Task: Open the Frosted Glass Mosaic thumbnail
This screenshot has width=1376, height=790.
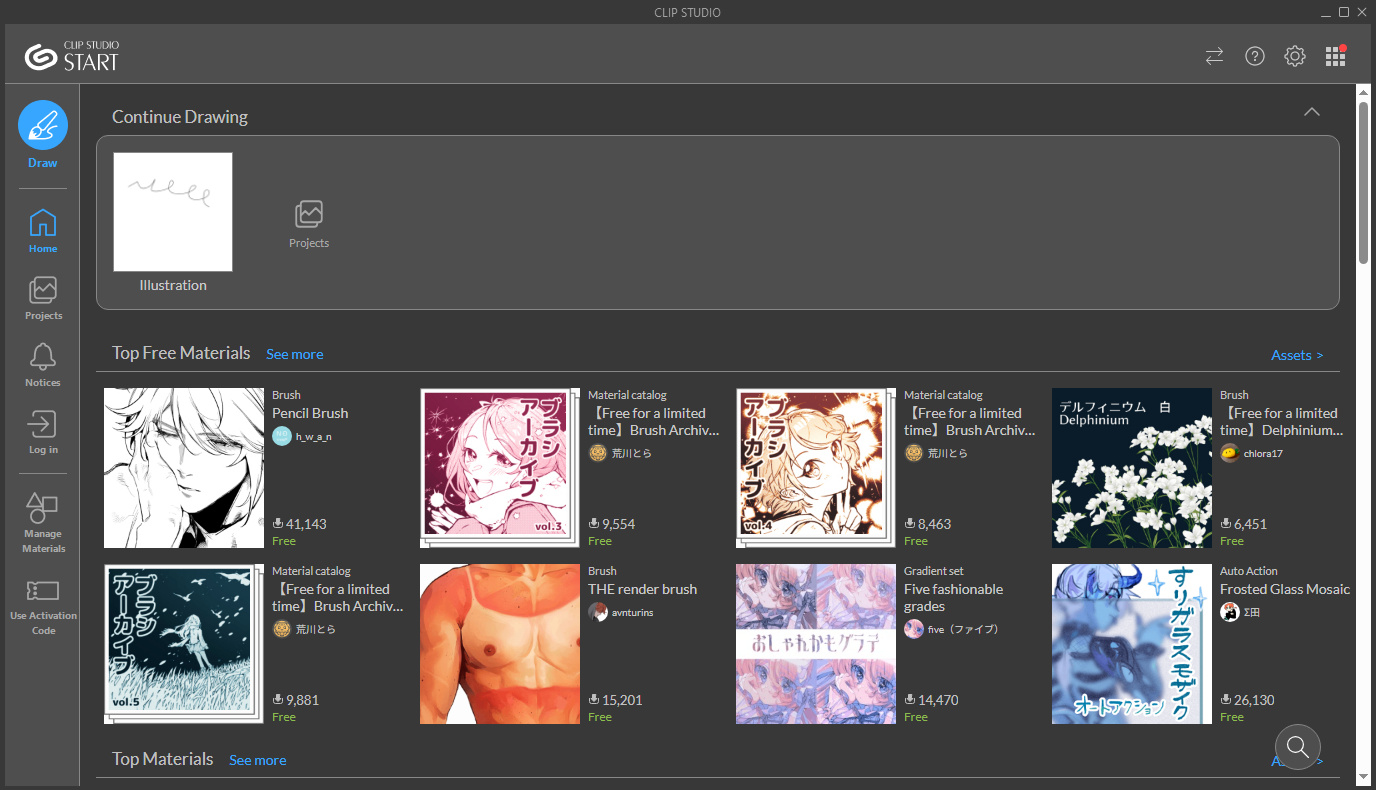Action: pyautogui.click(x=1132, y=644)
